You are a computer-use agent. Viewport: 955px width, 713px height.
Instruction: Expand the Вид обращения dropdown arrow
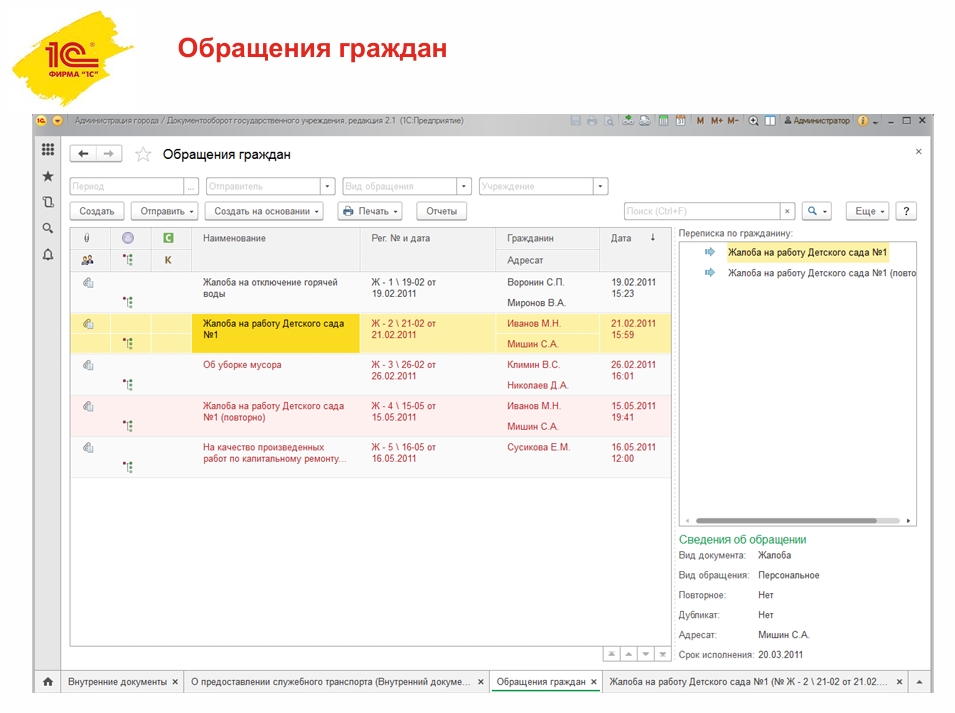[463, 186]
